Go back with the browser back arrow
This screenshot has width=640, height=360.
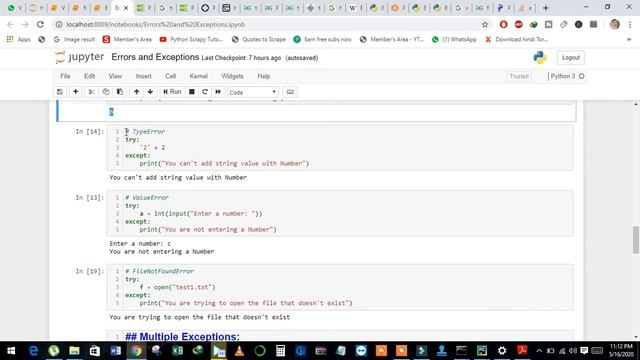tap(10, 24)
